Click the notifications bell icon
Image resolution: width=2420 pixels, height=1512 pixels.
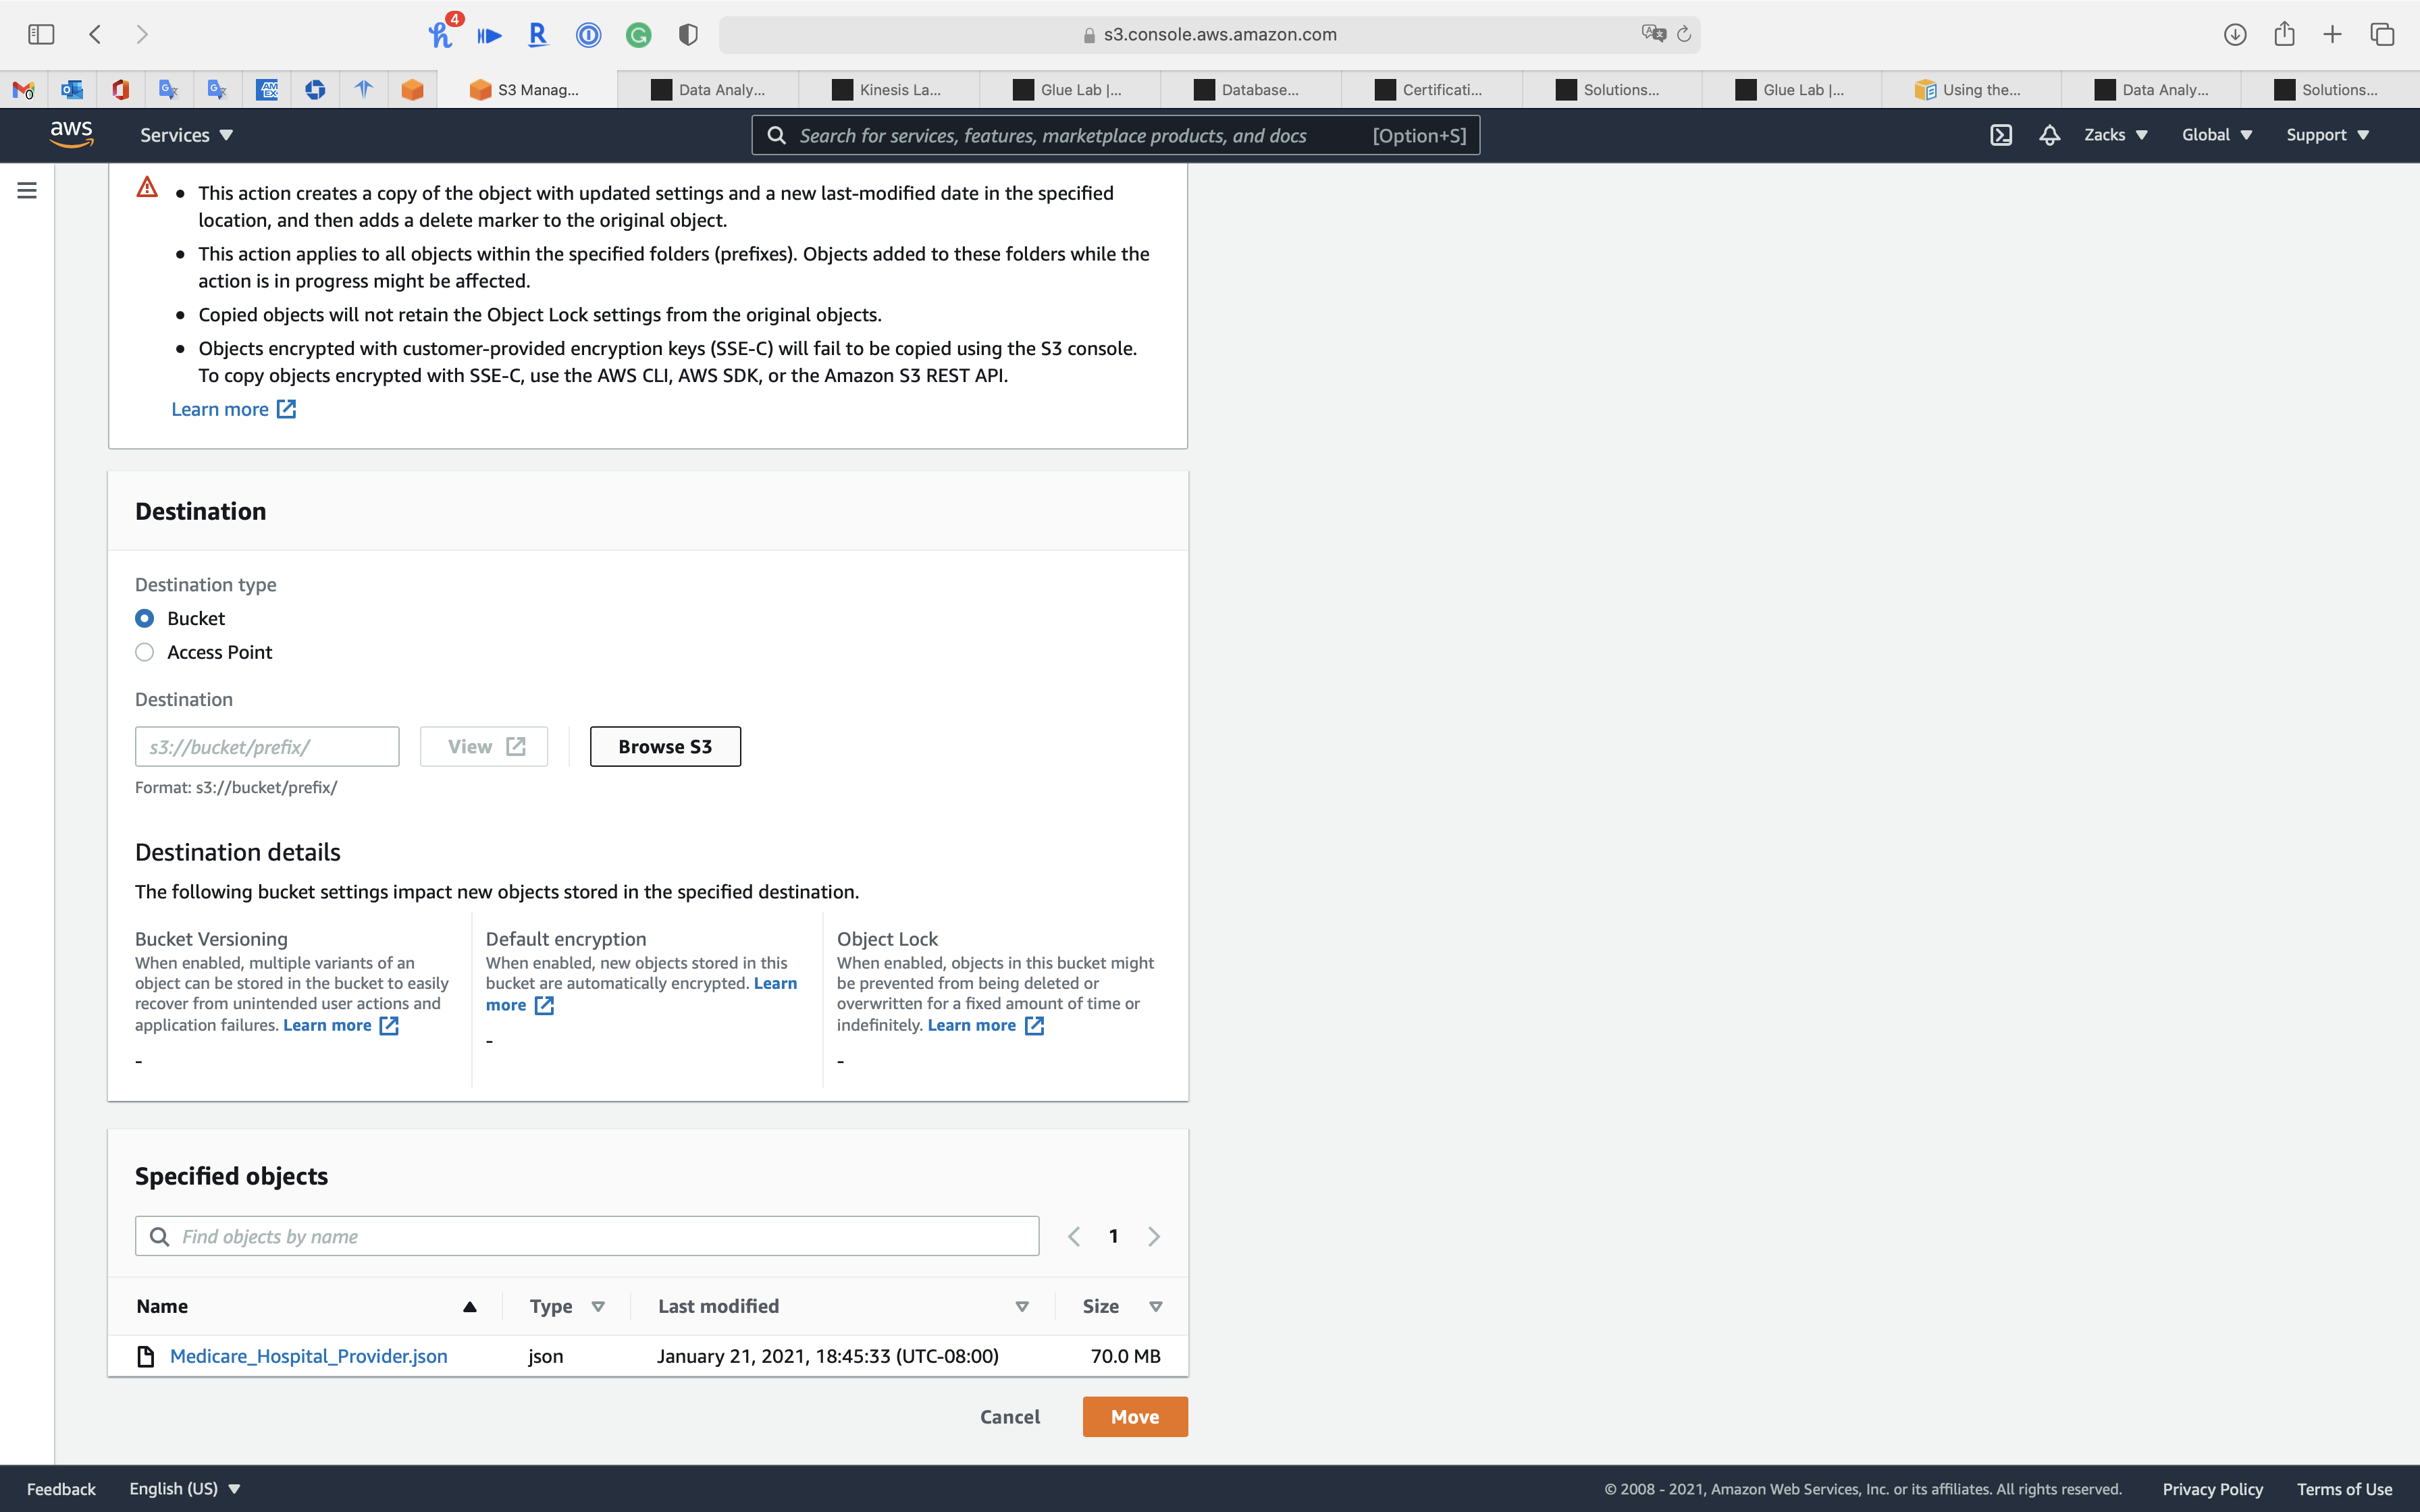[x=2049, y=135]
